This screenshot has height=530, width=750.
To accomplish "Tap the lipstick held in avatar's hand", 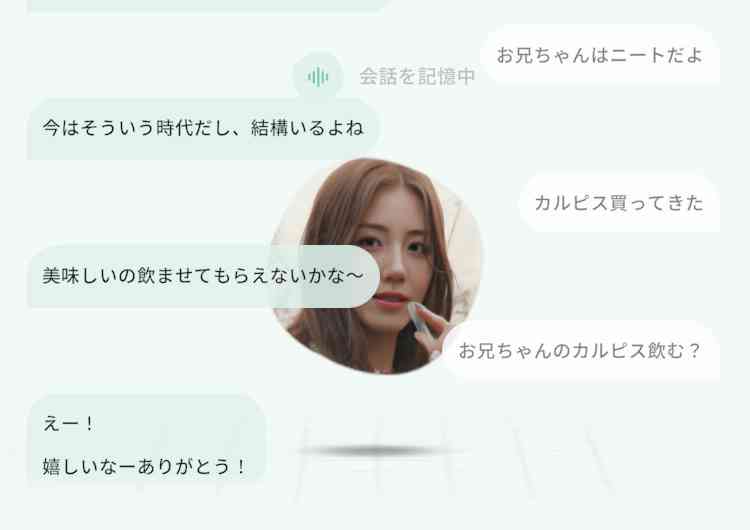I will 417,316.
